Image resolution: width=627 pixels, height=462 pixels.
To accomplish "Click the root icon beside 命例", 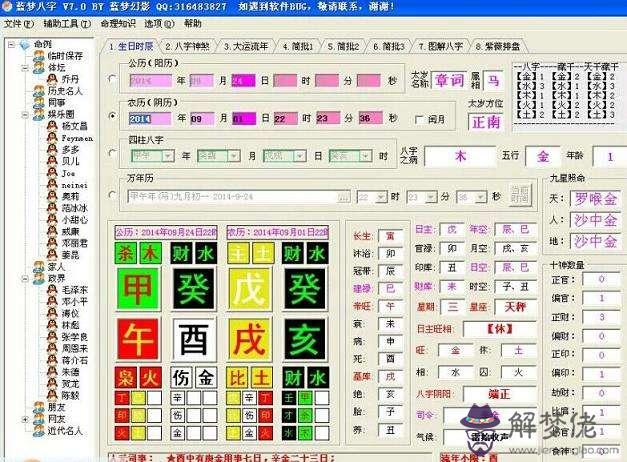I will coord(25,44).
